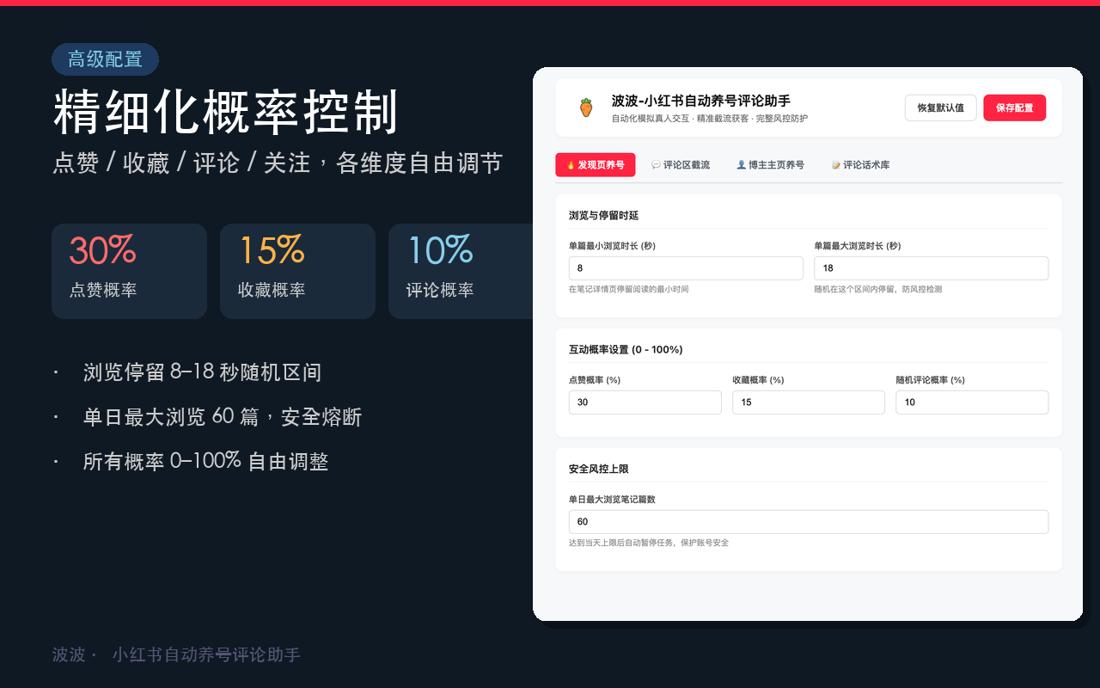1100x688 pixels.
Task: Click the carrot app logo icon
Action: coord(586,107)
